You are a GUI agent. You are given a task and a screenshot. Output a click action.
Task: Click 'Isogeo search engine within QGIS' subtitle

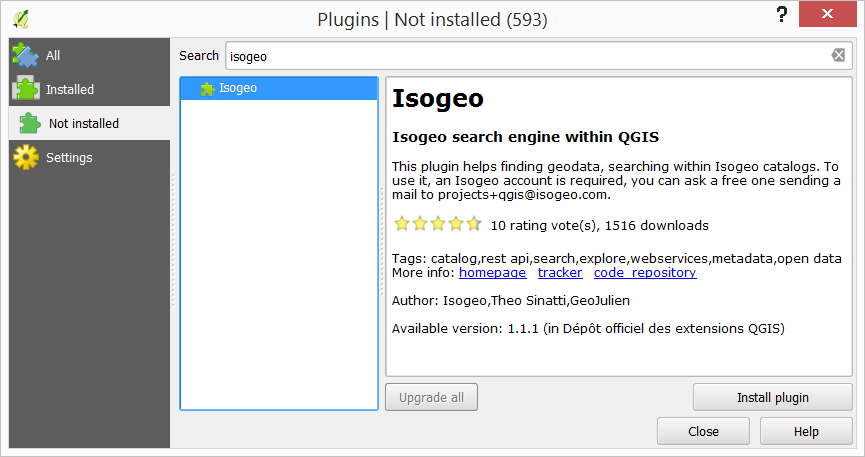(525, 137)
